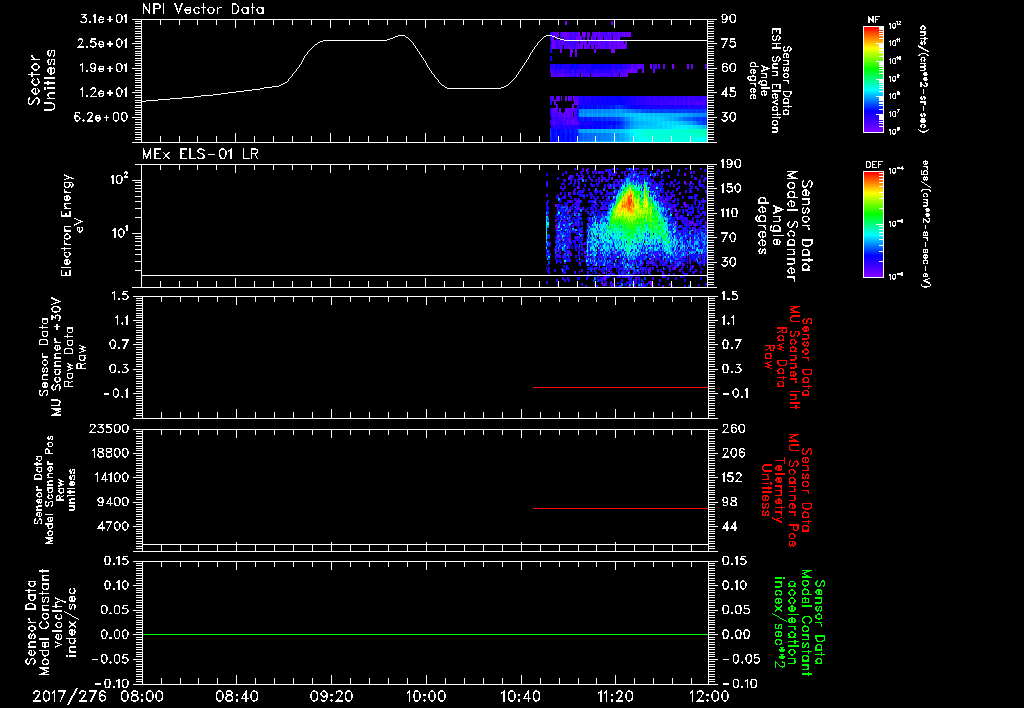The width and height of the screenshot is (1024, 708).
Task: Click the "12:00" time axis label
Action: [x=709, y=696]
